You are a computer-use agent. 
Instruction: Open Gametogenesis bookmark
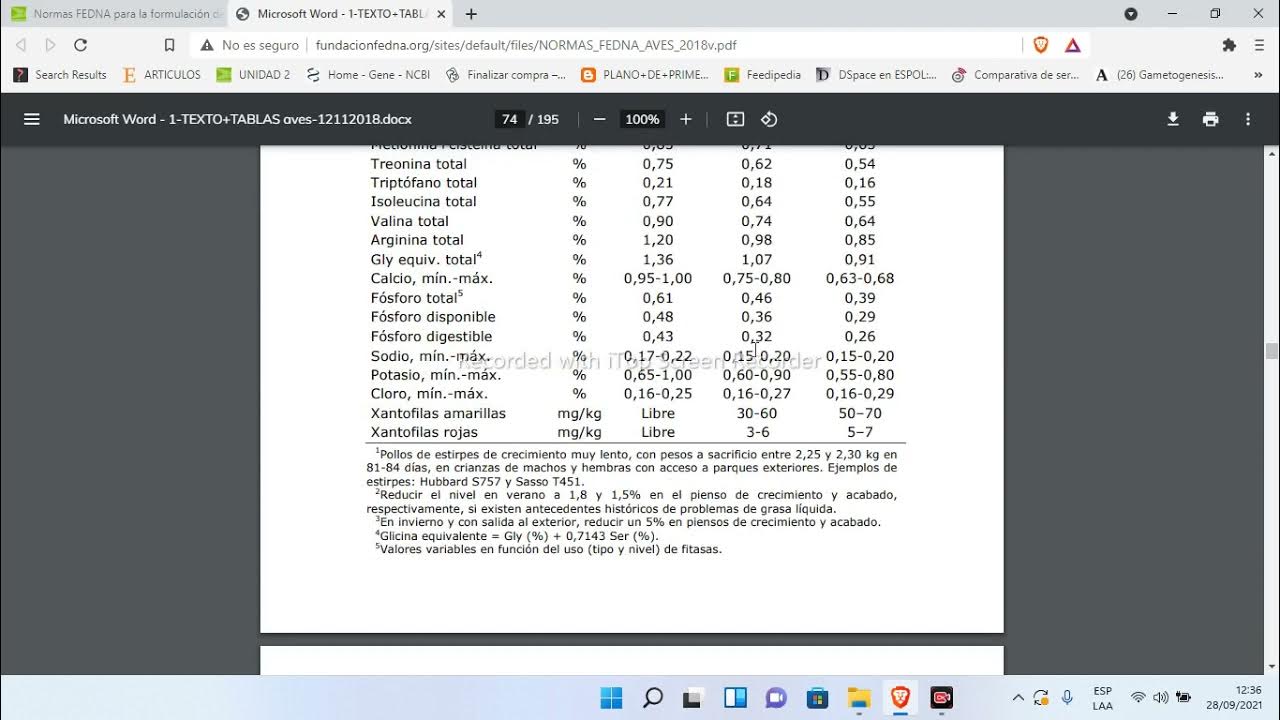pyautogui.click(x=1160, y=75)
